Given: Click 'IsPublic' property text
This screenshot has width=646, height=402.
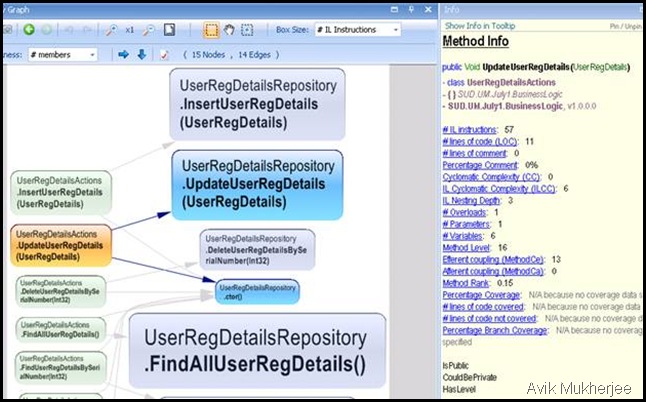Looking at the screenshot, I should pyautogui.click(x=455, y=366).
